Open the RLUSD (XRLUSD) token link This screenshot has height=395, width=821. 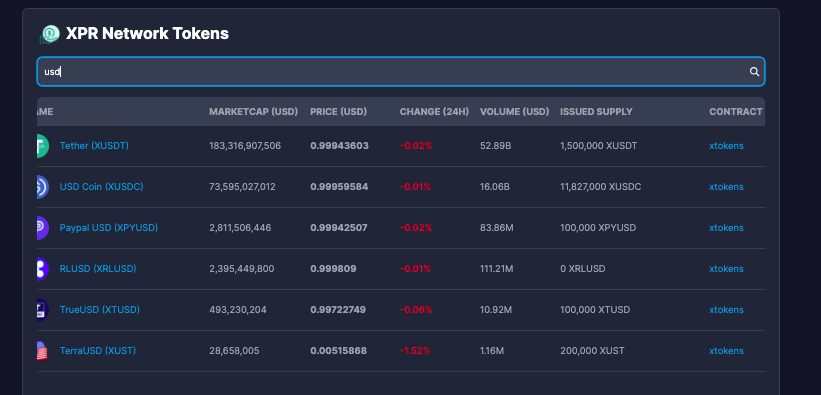(x=98, y=269)
